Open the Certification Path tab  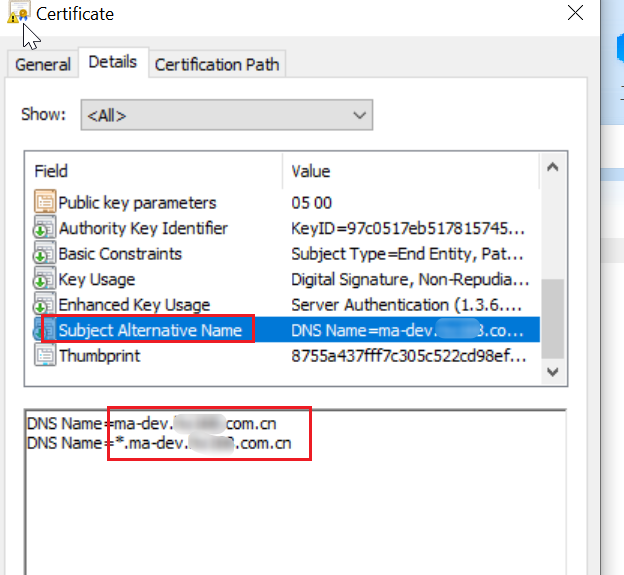click(x=217, y=64)
